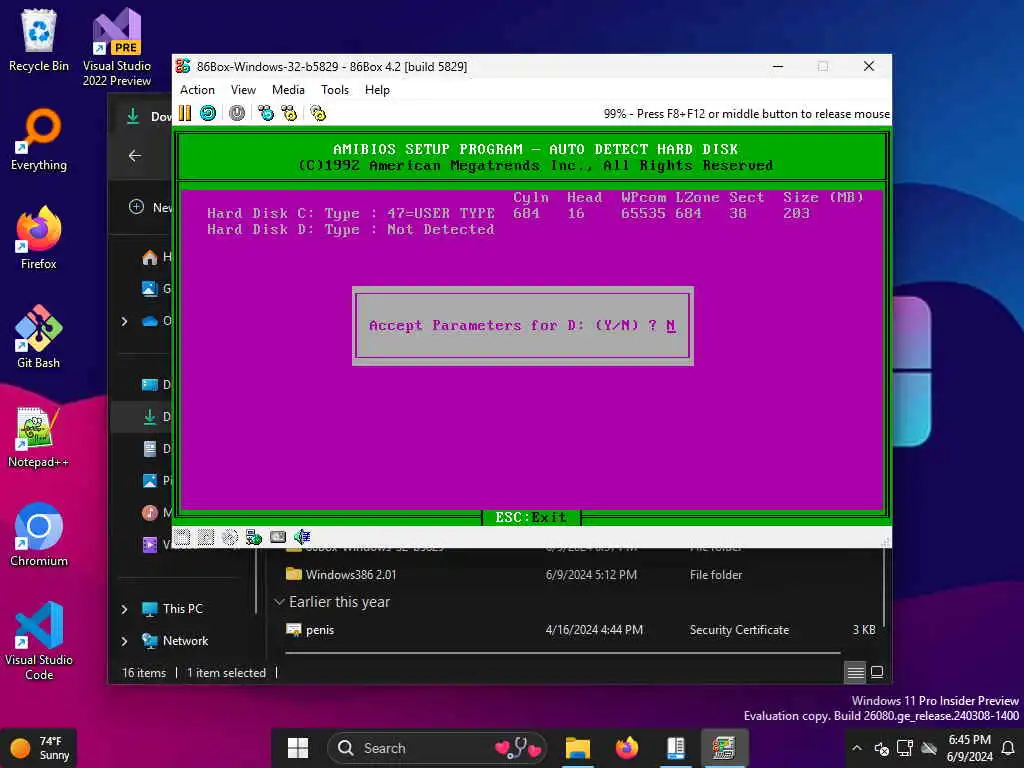The image size is (1024, 768).
Task: Click the New plus icon in File Explorer
Action: [136, 207]
